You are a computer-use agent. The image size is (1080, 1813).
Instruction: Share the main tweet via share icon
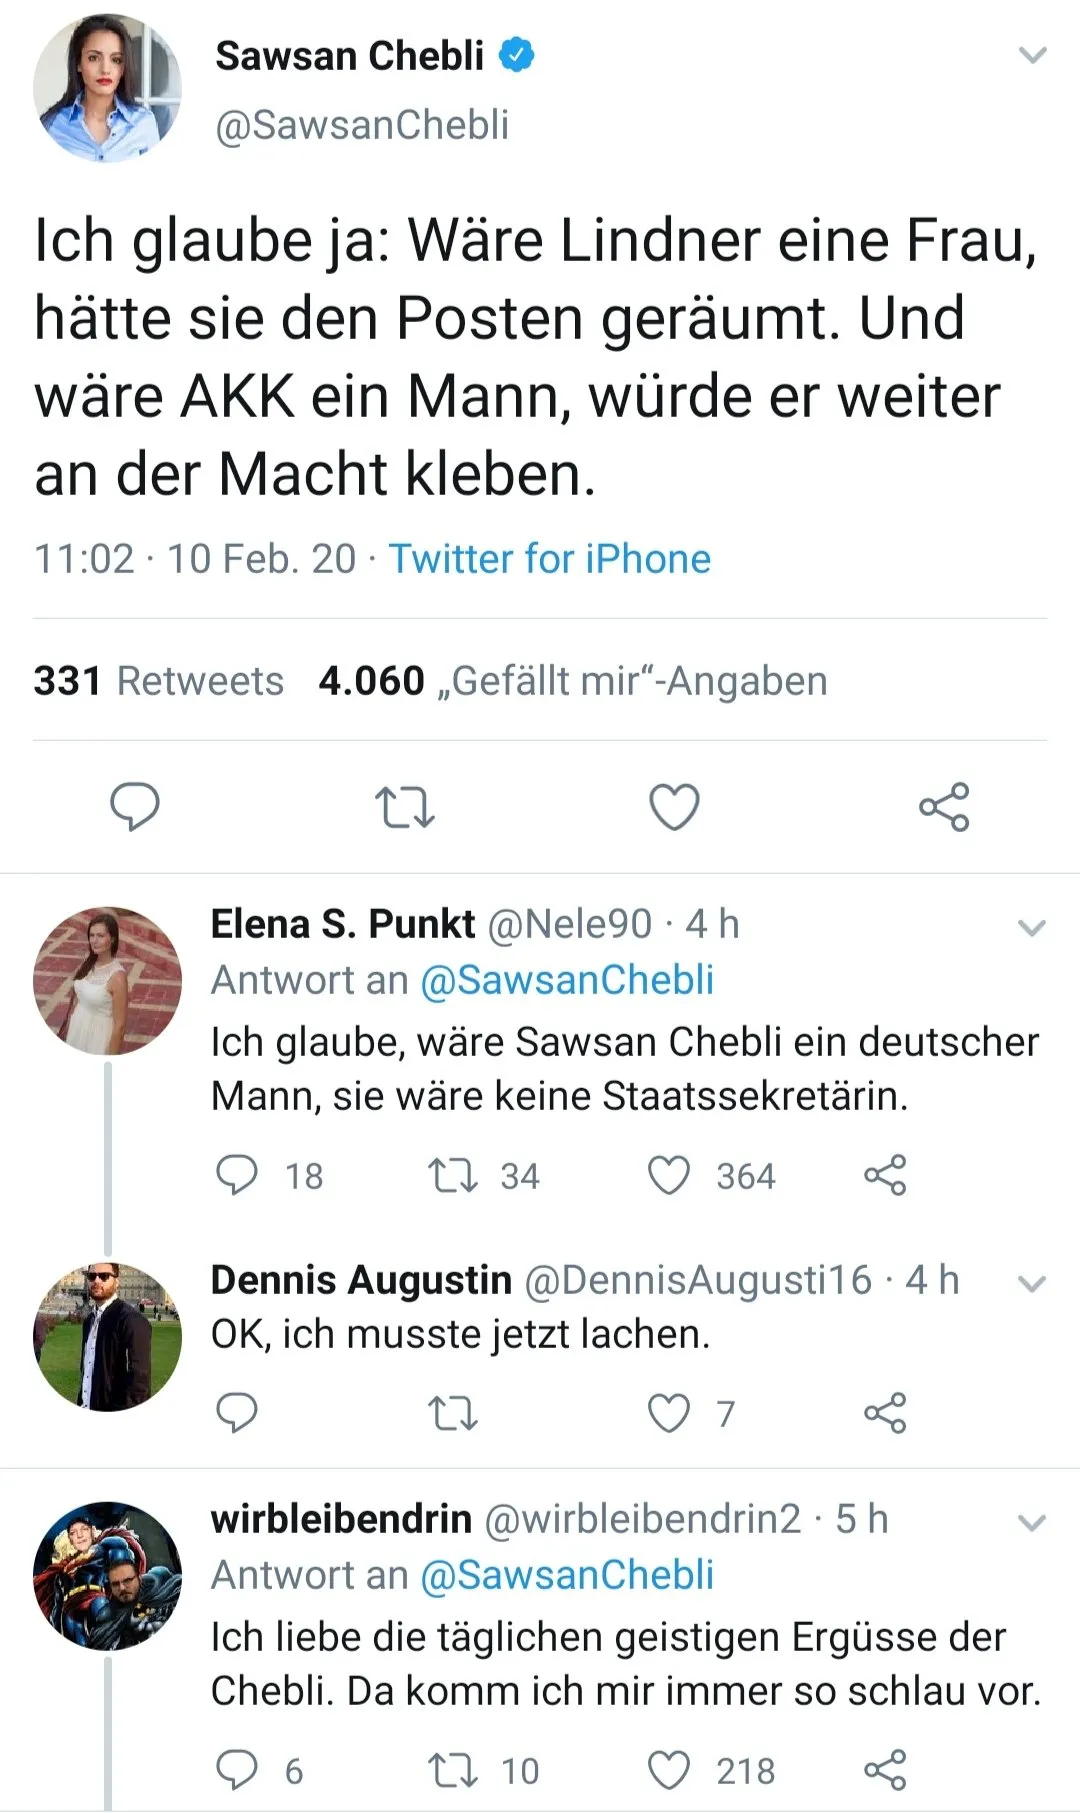(945, 807)
